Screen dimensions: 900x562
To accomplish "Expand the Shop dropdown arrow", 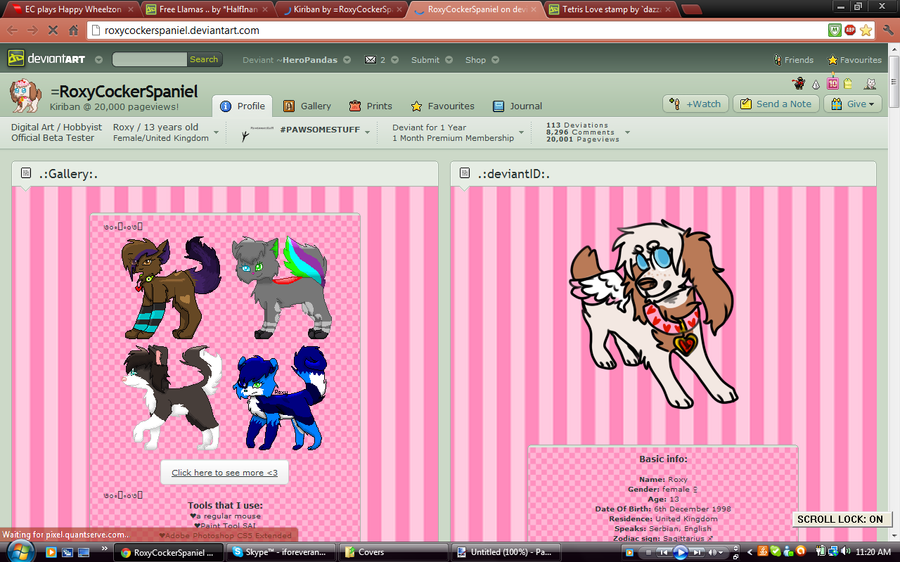I will click(495, 60).
